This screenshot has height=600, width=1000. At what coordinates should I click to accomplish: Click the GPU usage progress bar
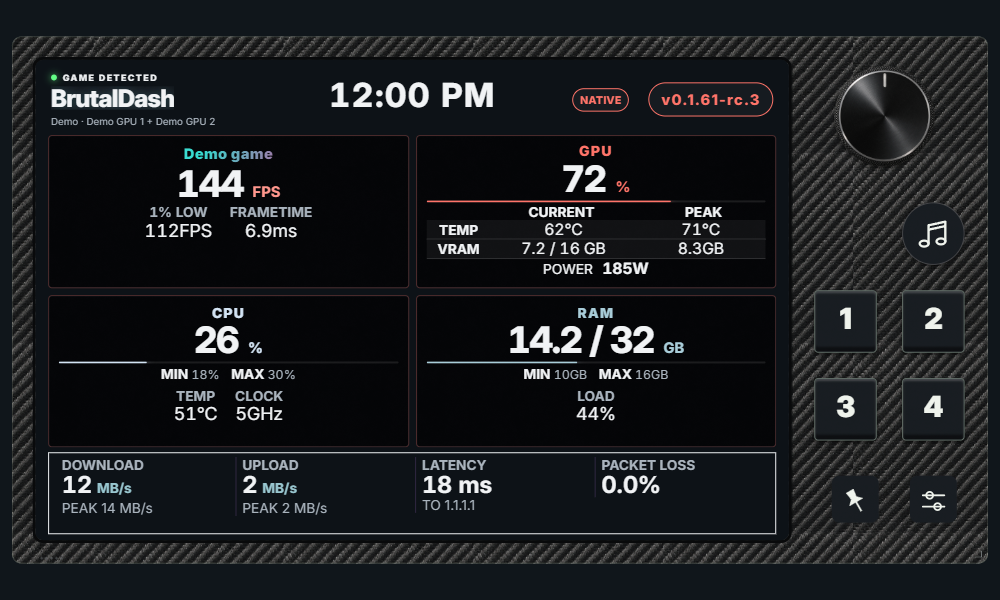(x=596, y=201)
